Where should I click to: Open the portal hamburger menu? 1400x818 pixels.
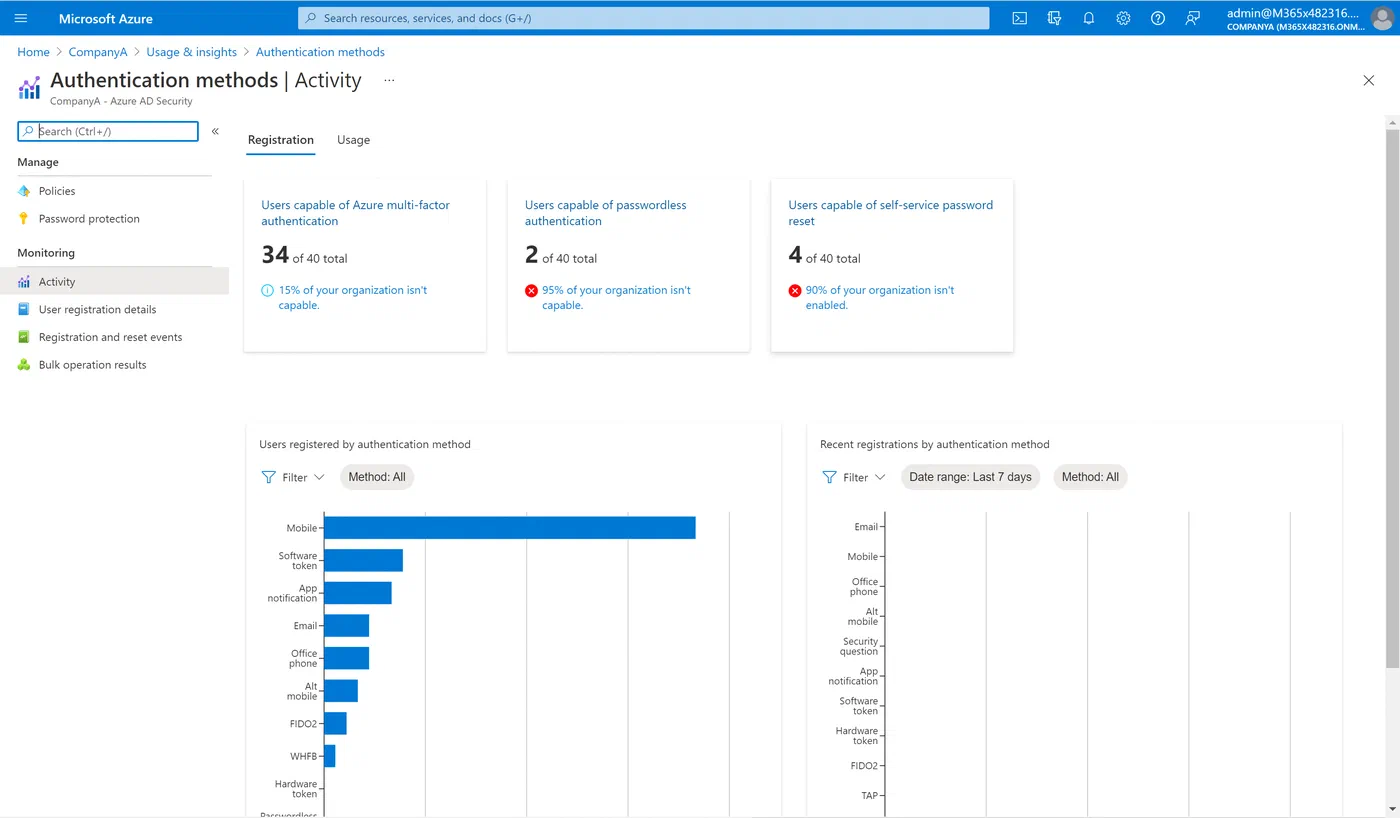click(x=21, y=18)
